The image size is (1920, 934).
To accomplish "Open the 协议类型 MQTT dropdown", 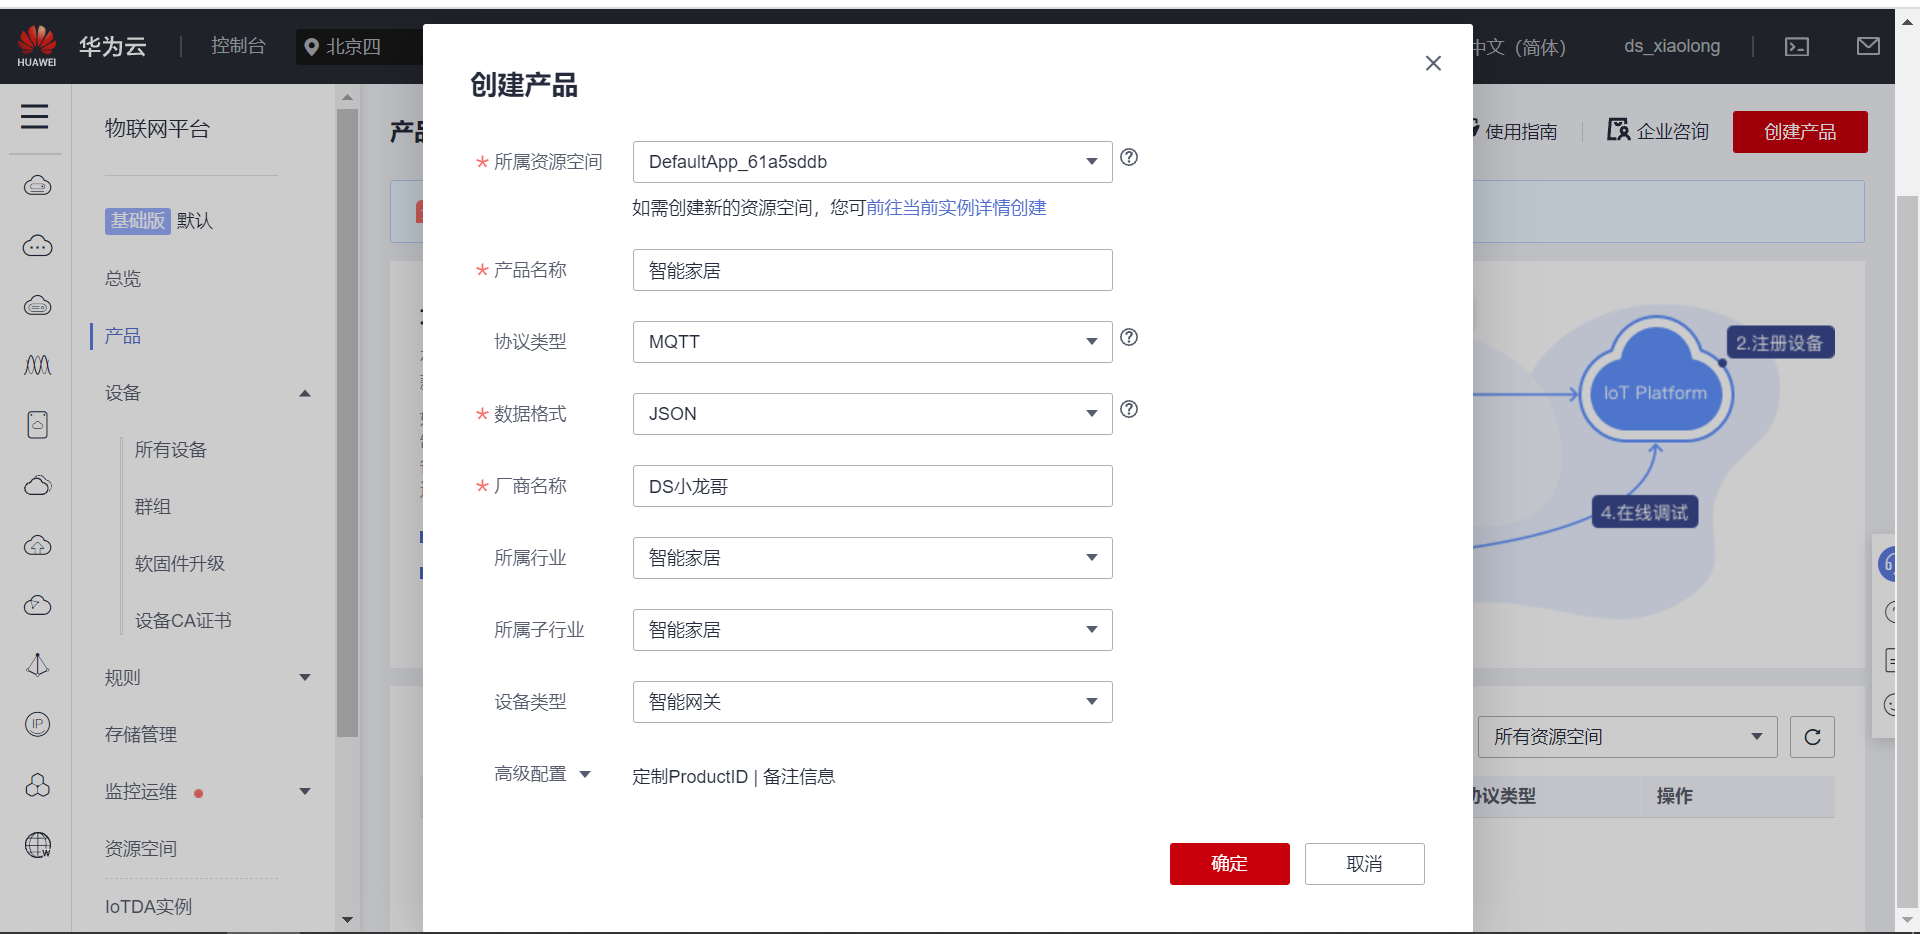I will click(x=872, y=342).
